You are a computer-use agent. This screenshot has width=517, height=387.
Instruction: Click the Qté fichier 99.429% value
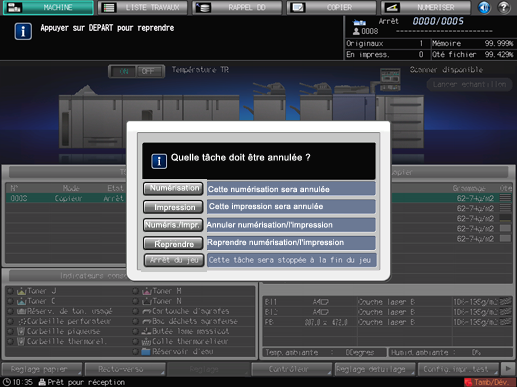tap(499, 54)
